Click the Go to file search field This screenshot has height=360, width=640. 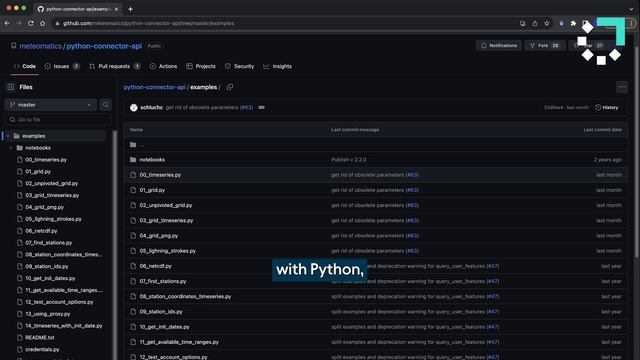[x=58, y=120]
